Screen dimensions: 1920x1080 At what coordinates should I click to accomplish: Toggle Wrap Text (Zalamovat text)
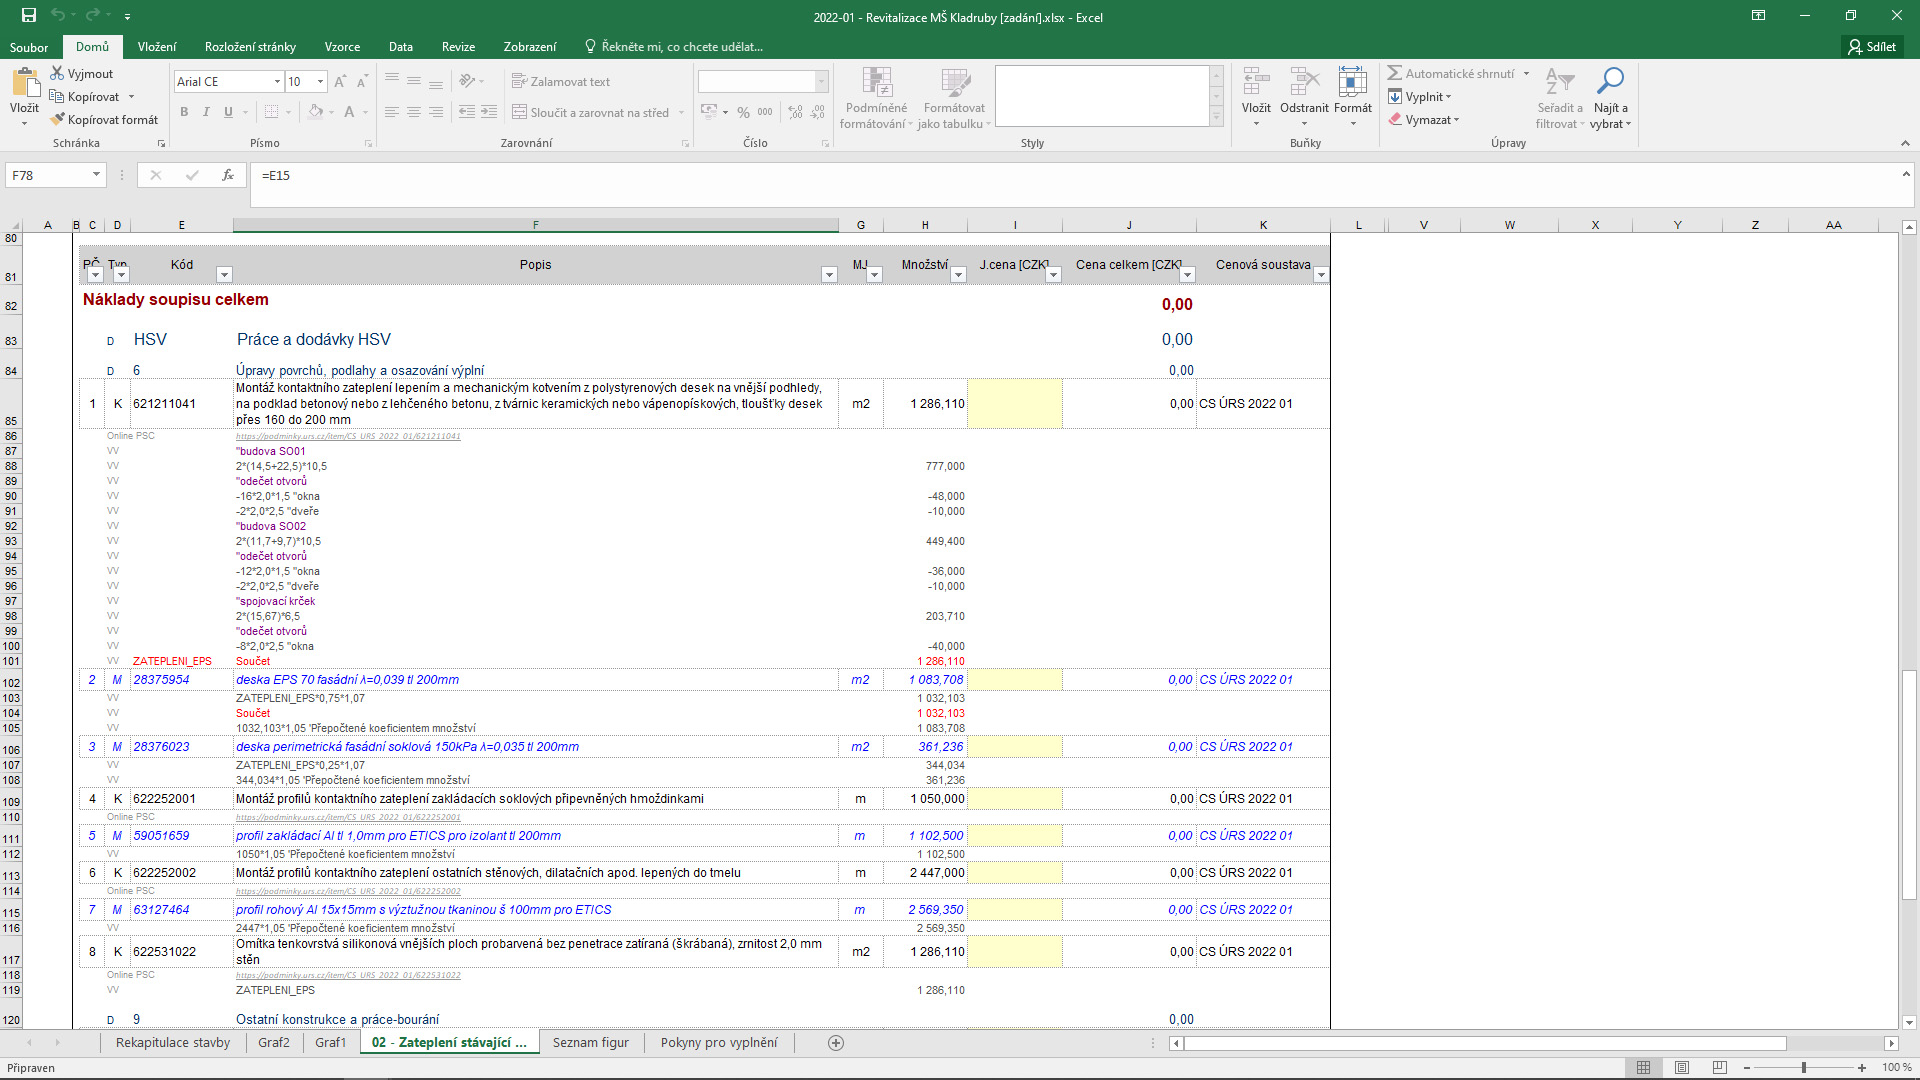[x=560, y=82]
